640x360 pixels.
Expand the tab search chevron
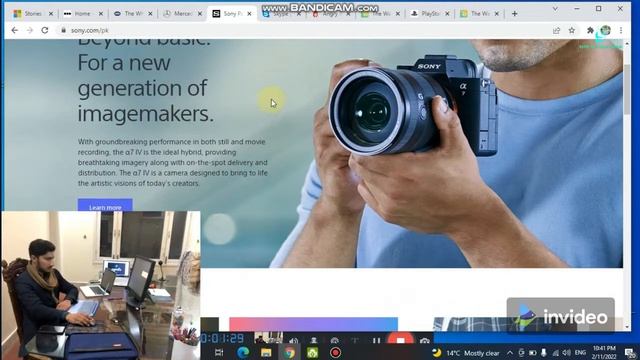555,9
